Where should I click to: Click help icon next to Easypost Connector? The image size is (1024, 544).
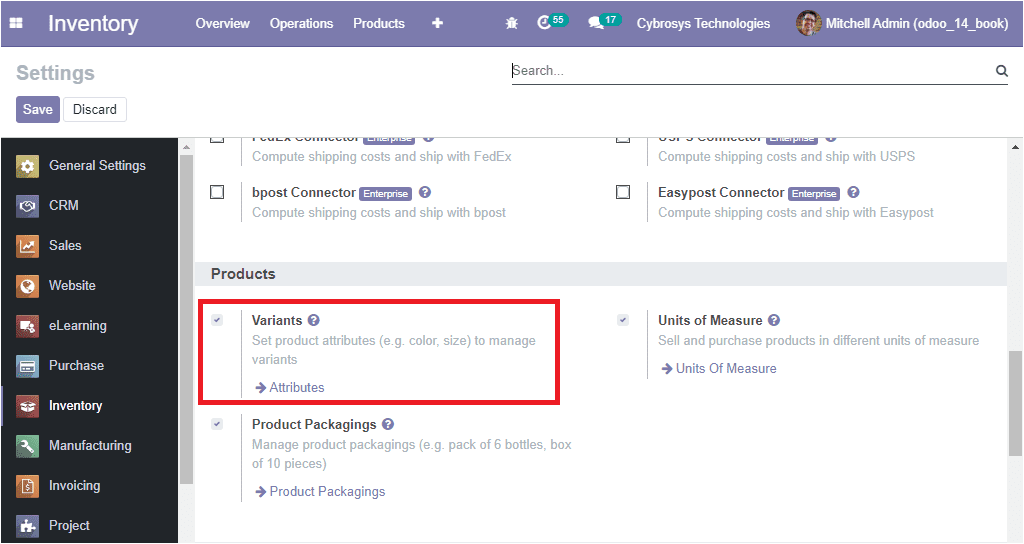(x=854, y=192)
